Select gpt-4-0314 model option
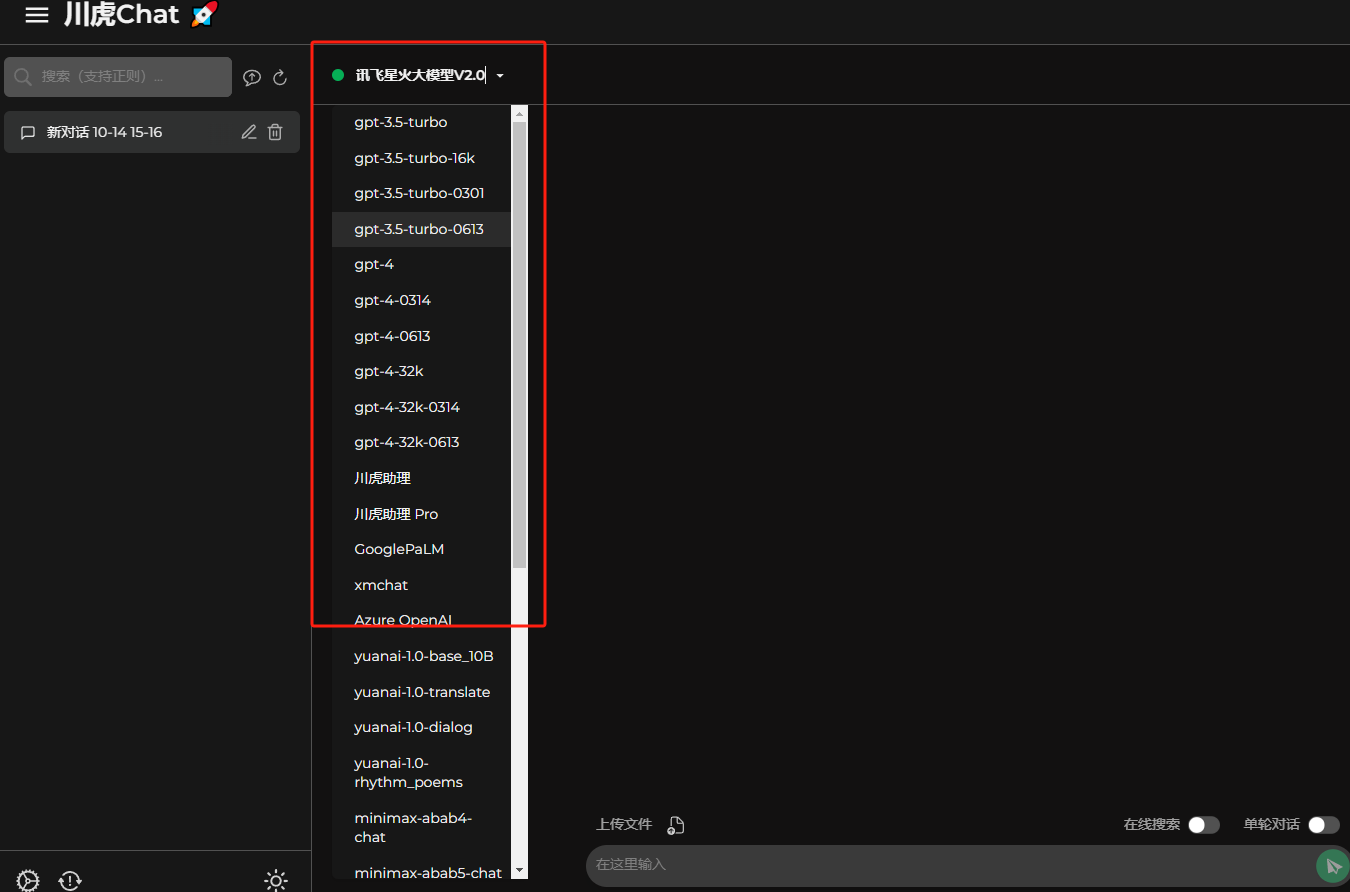 pyautogui.click(x=422, y=300)
